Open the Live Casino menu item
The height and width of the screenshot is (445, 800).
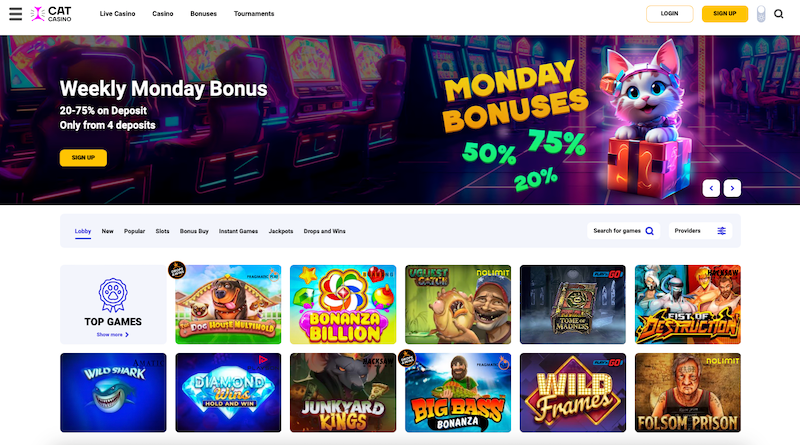coord(117,14)
